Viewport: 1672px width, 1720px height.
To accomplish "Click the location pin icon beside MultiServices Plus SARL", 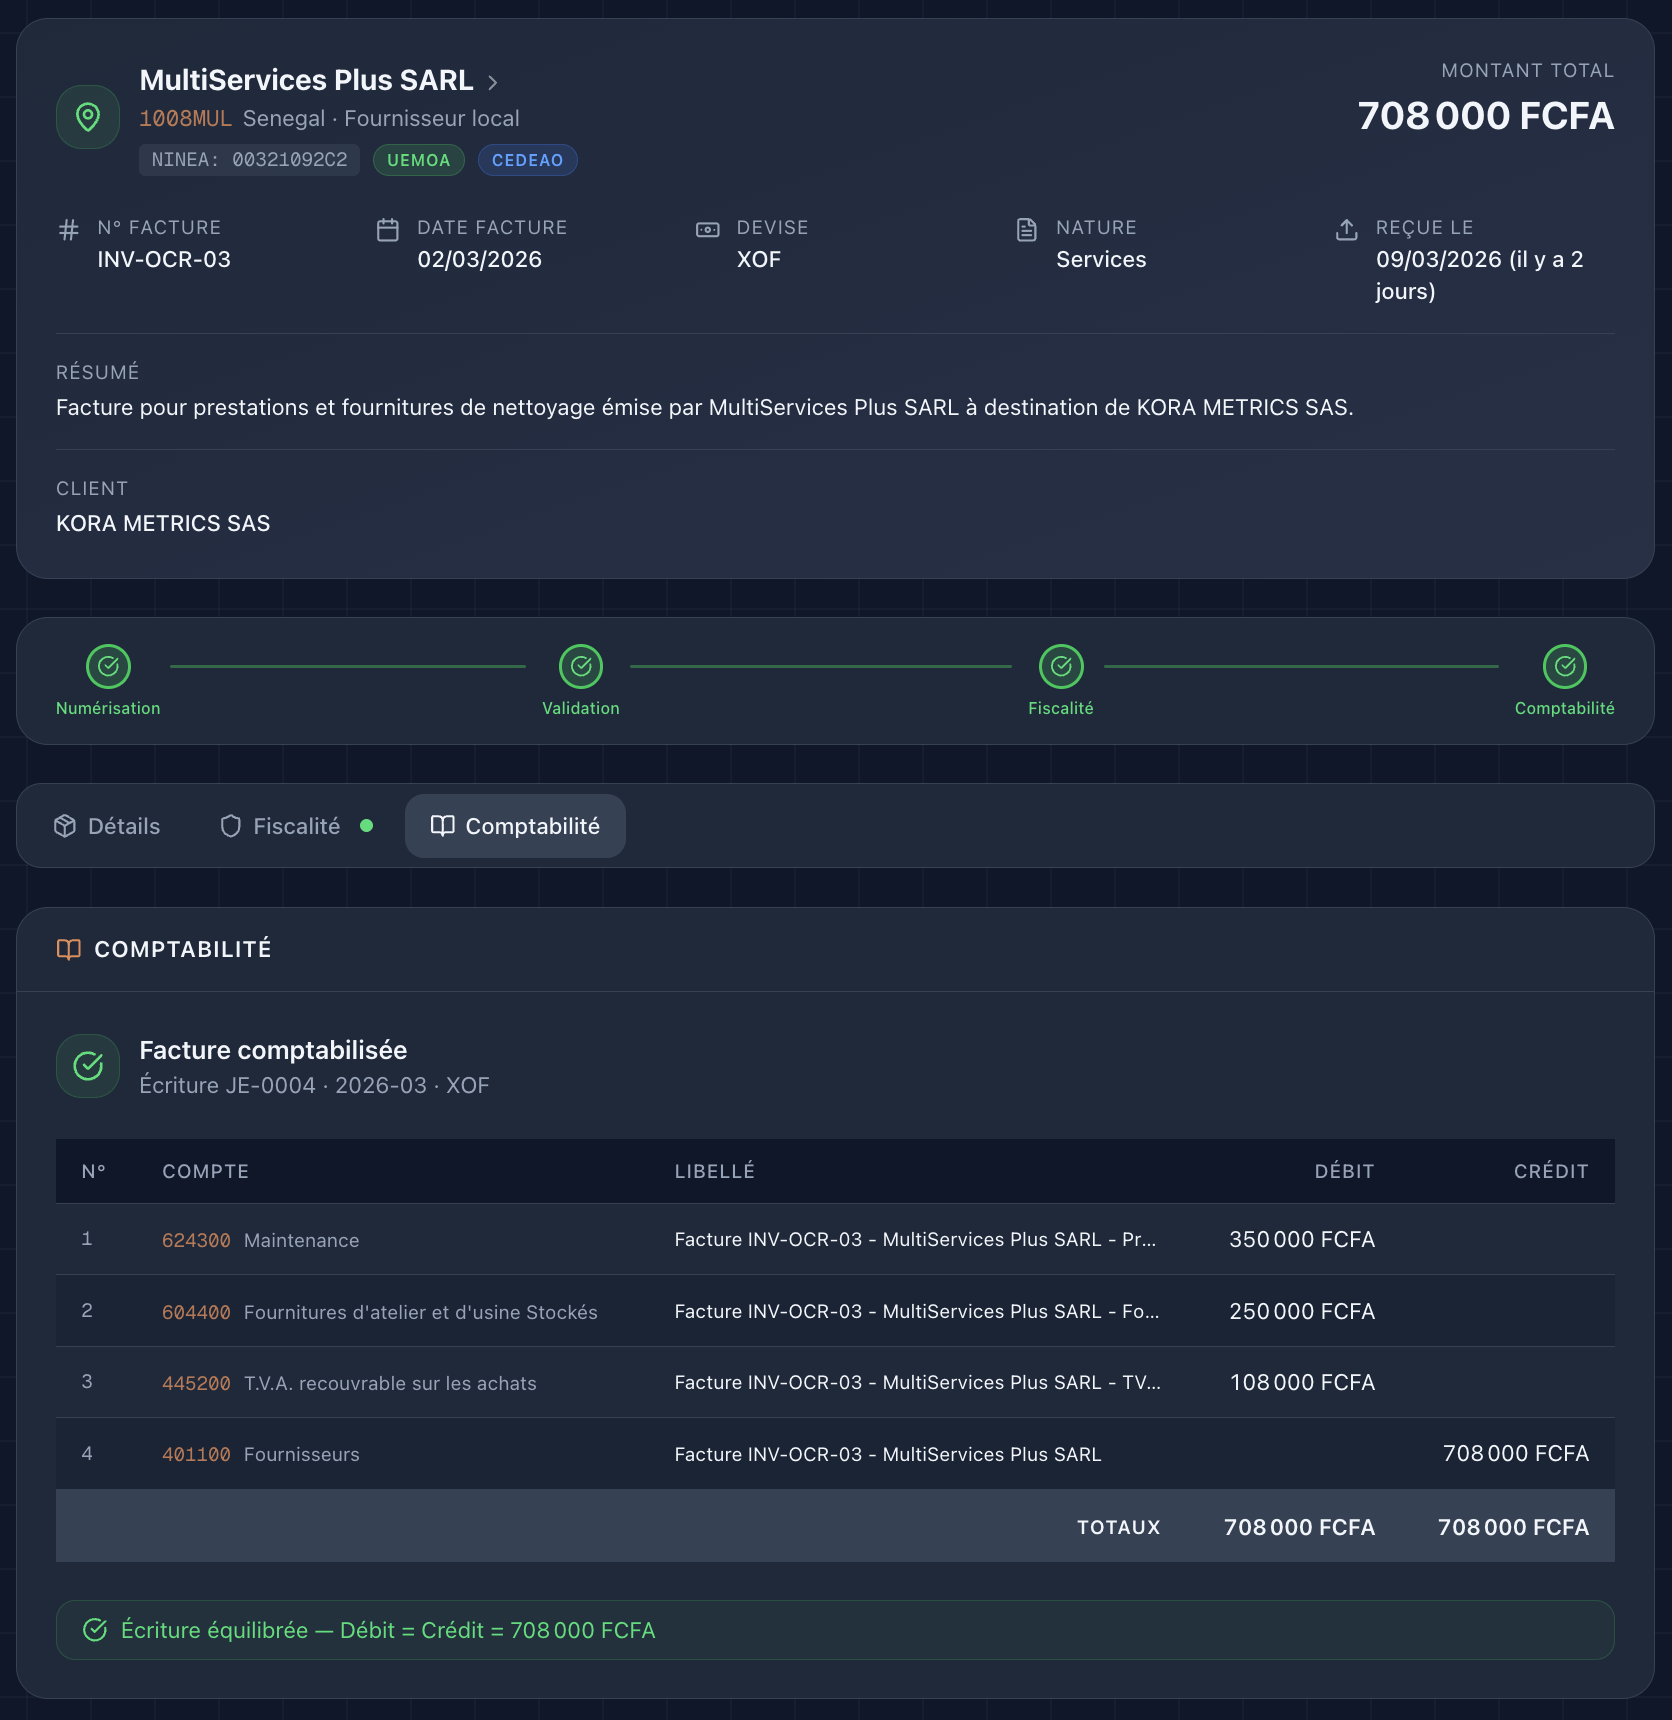I will pos(88,116).
